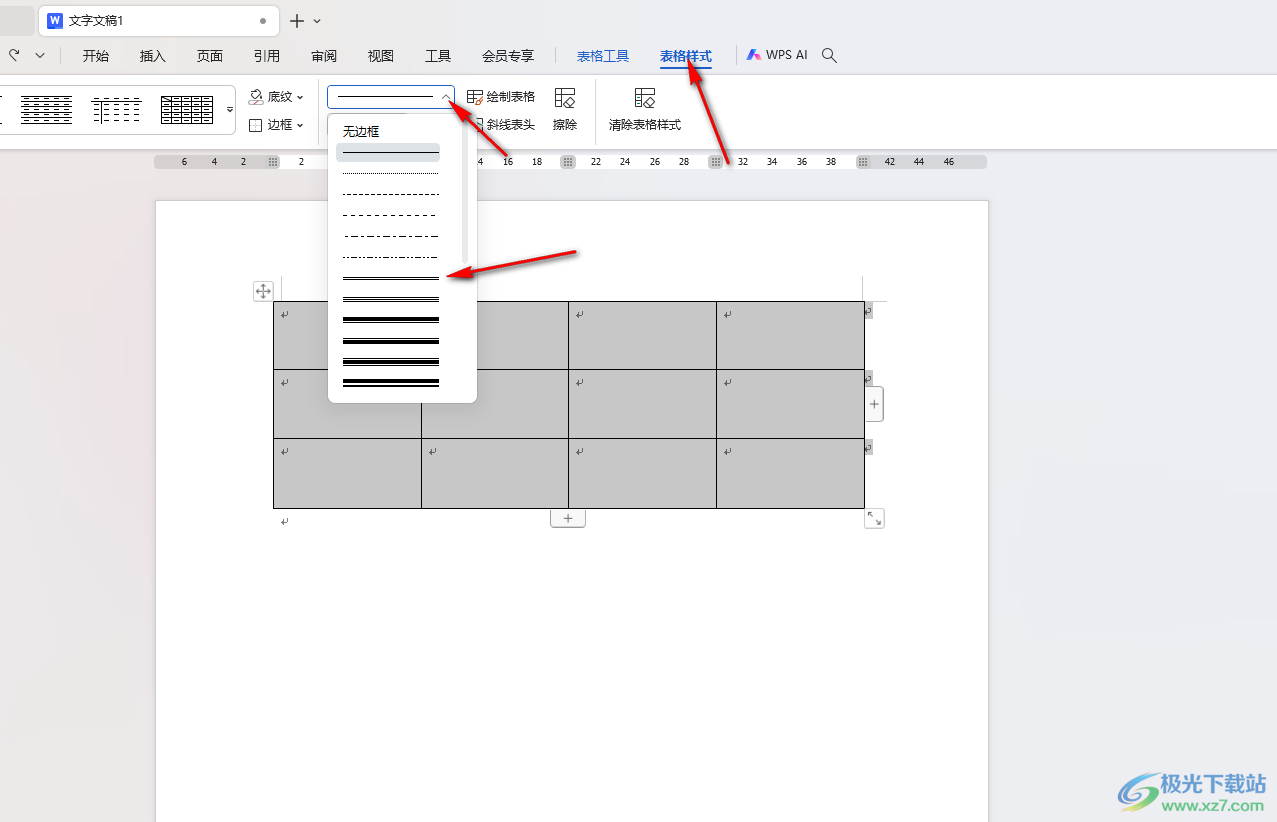This screenshot has width=1277, height=822.
Task: Select the long dashed line style
Action: click(389, 215)
